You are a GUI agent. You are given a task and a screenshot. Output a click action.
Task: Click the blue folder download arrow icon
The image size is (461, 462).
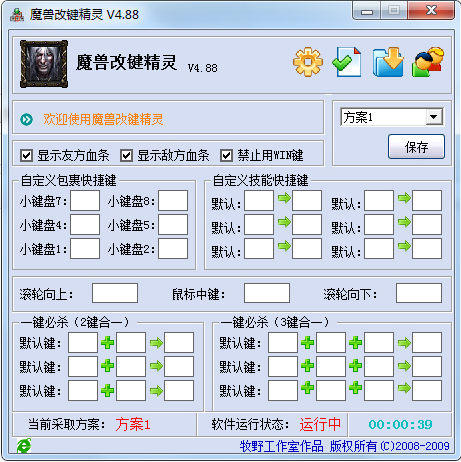[388, 62]
